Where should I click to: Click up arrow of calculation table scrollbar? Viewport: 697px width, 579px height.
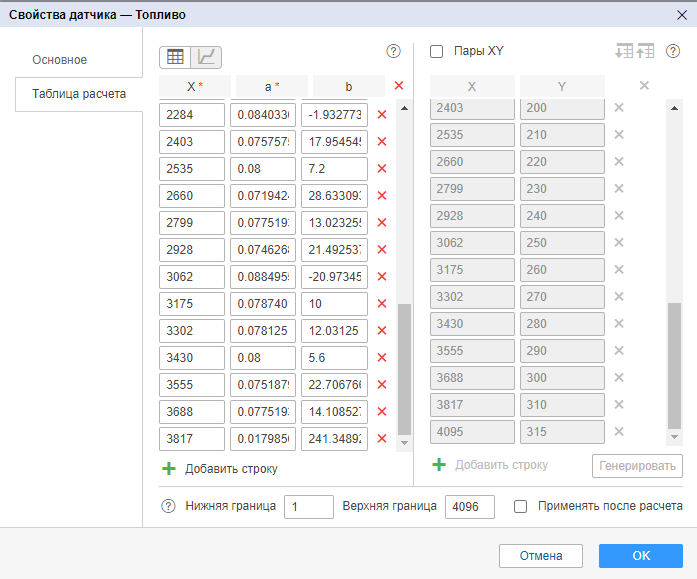click(404, 108)
